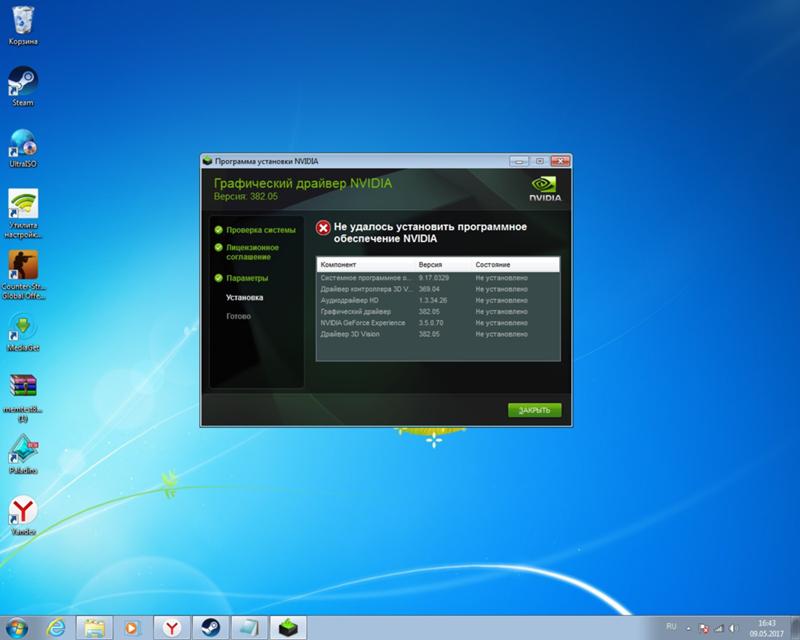This screenshot has height=640, width=800.
Task: Select the Готово step
Action: click(238, 316)
